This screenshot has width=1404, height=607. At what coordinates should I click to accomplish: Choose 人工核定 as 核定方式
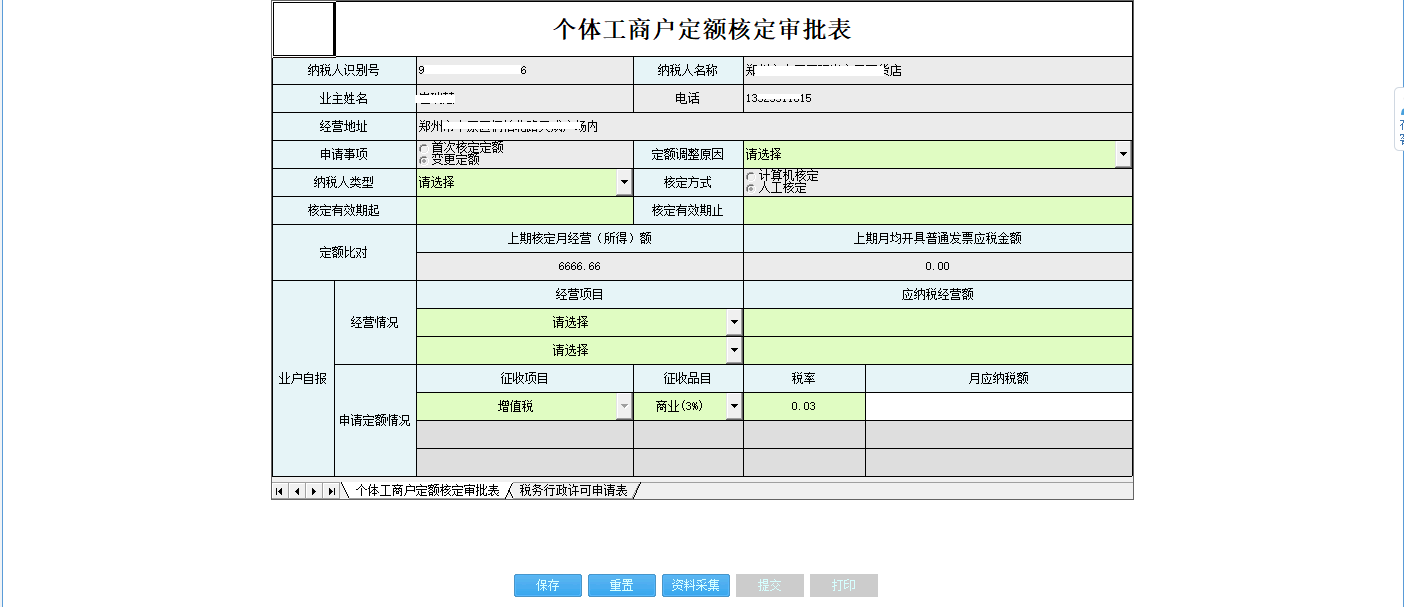click(x=750, y=186)
